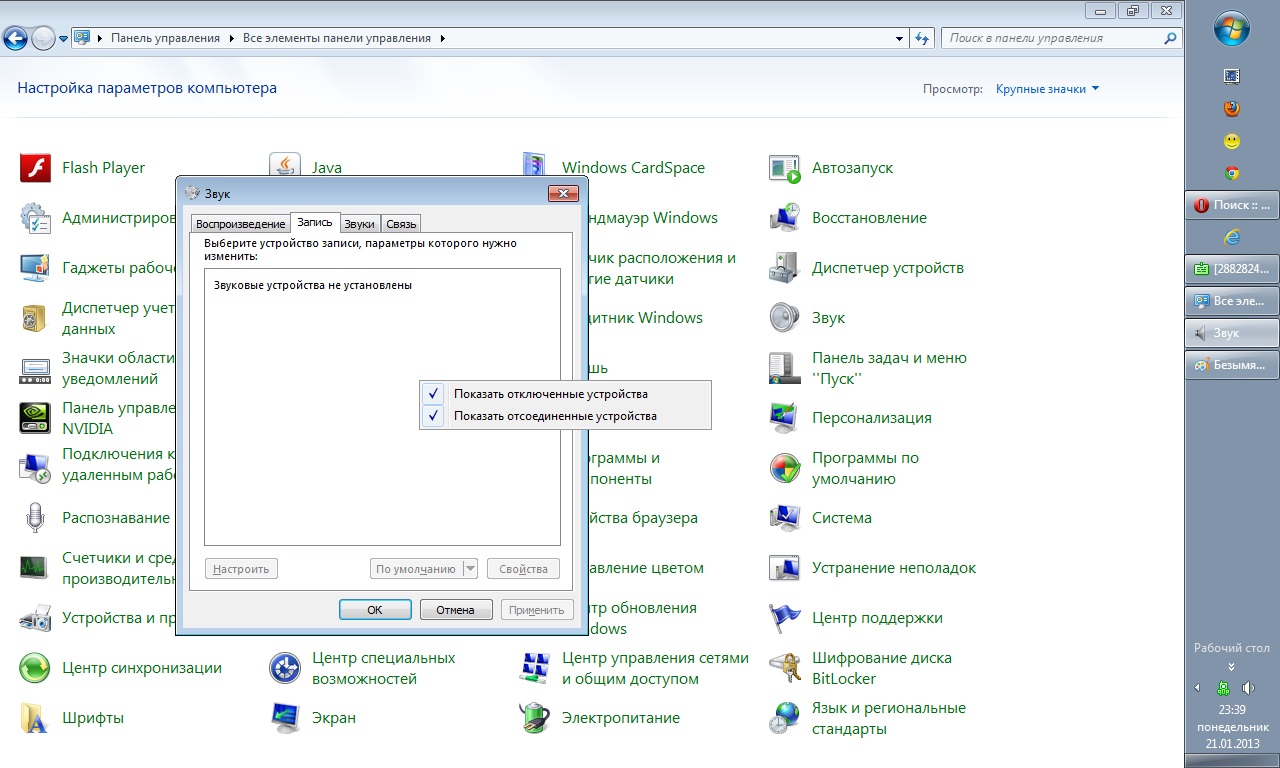Viewport: 1280px width, 768px height.
Task: Click the Электропитание power options icon
Action: (535, 718)
